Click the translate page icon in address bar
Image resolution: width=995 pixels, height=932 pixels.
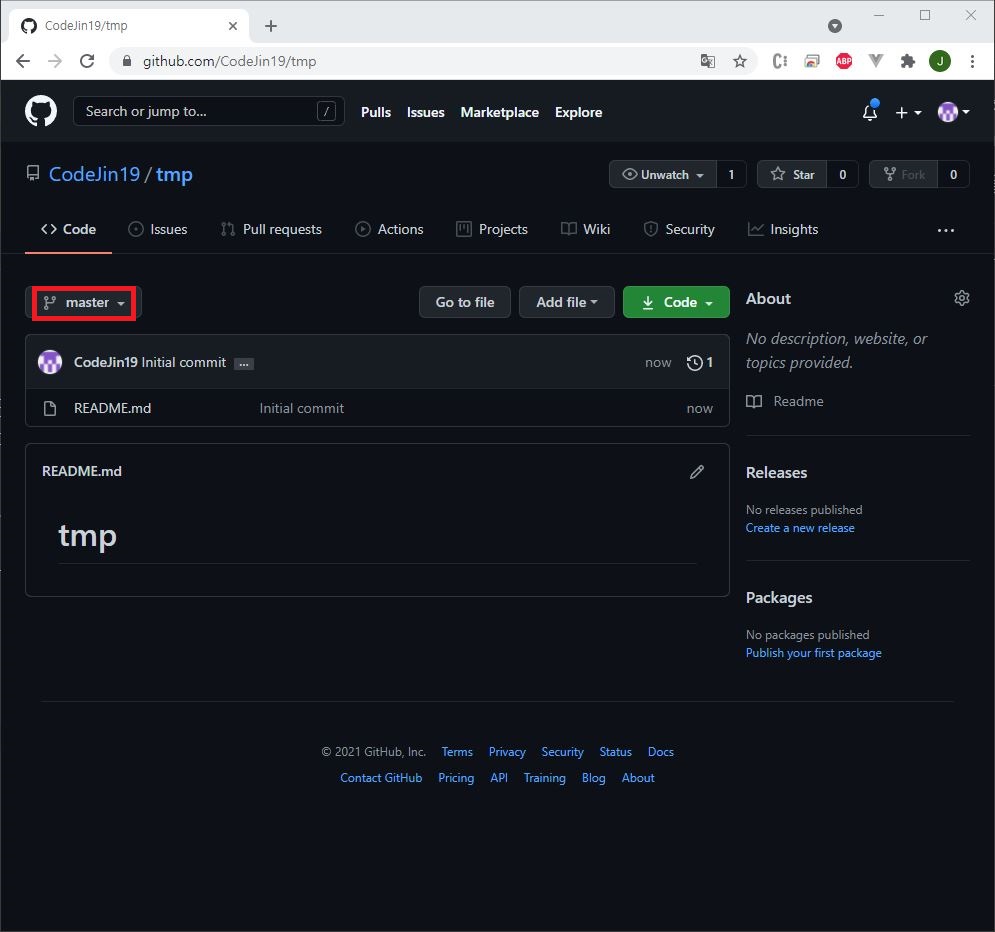point(708,61)
